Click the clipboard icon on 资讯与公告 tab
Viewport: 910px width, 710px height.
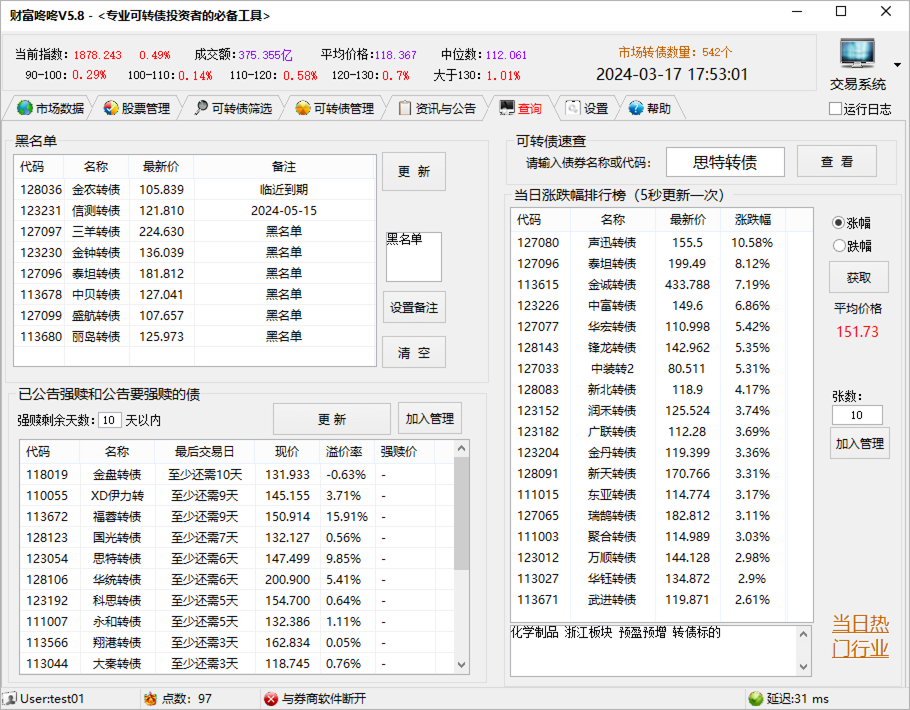405,108
